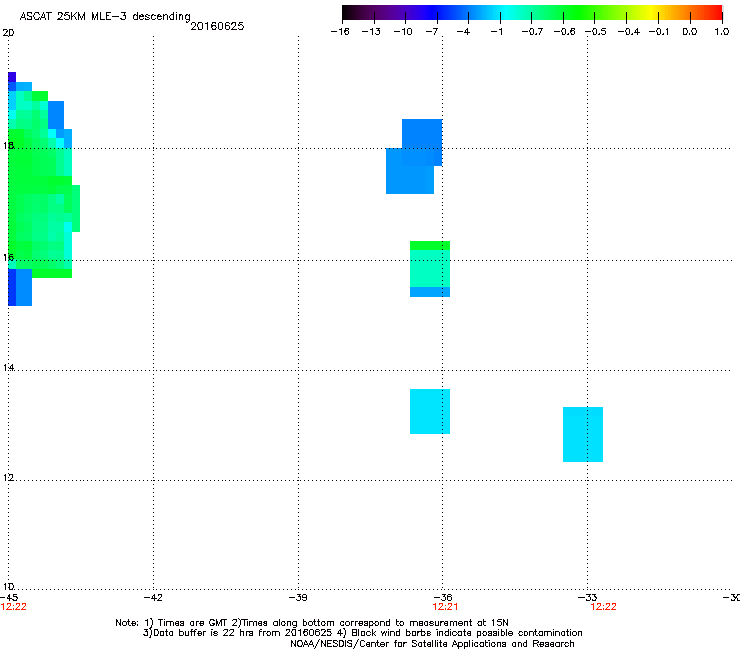This screenshot has width=740, height=650.
Task: Click the latitude 10 axis label
Action: [8, 587]
